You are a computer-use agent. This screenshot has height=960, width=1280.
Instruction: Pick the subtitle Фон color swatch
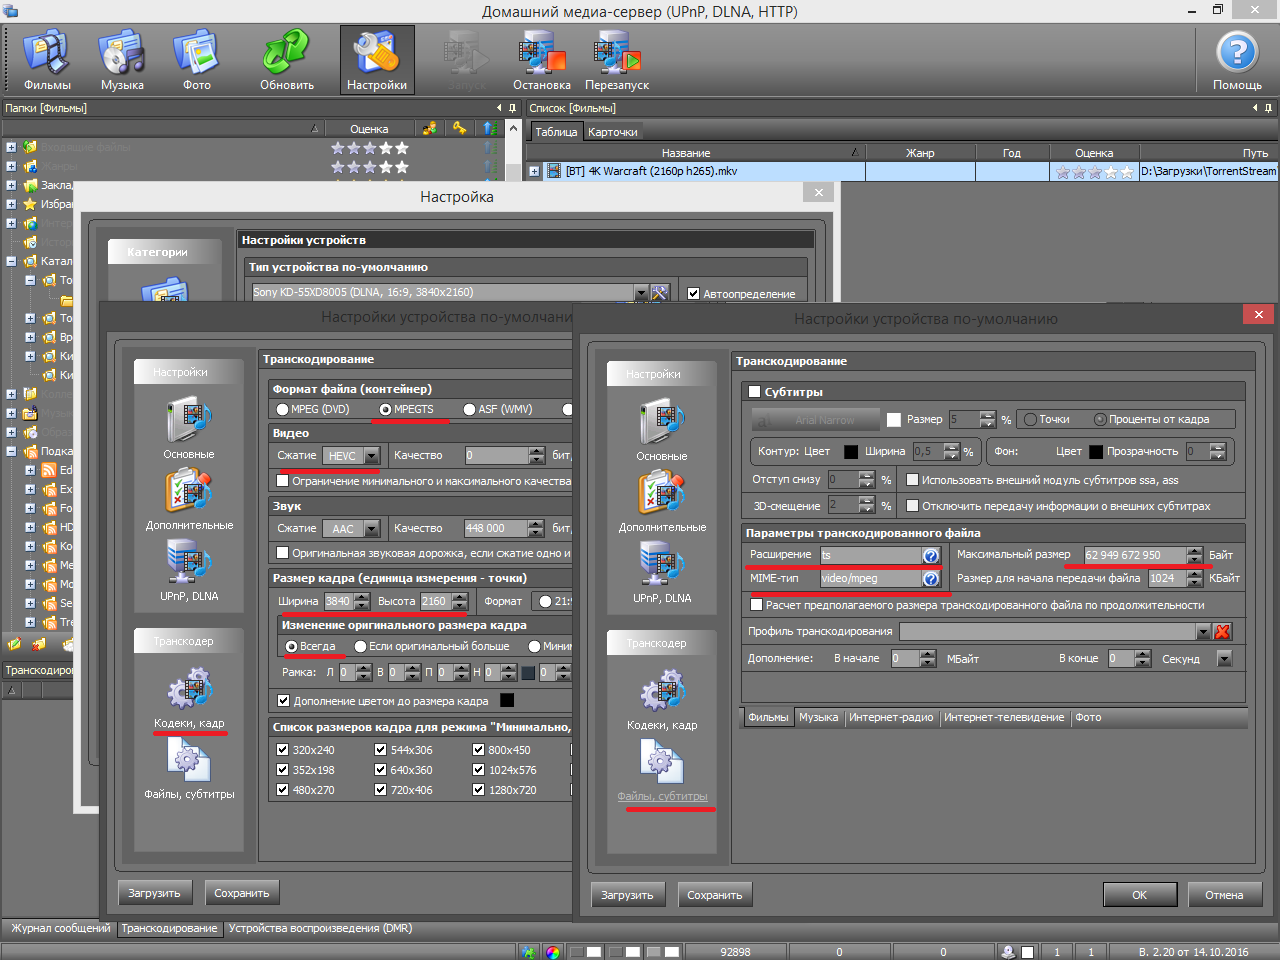pos(1096,452)
